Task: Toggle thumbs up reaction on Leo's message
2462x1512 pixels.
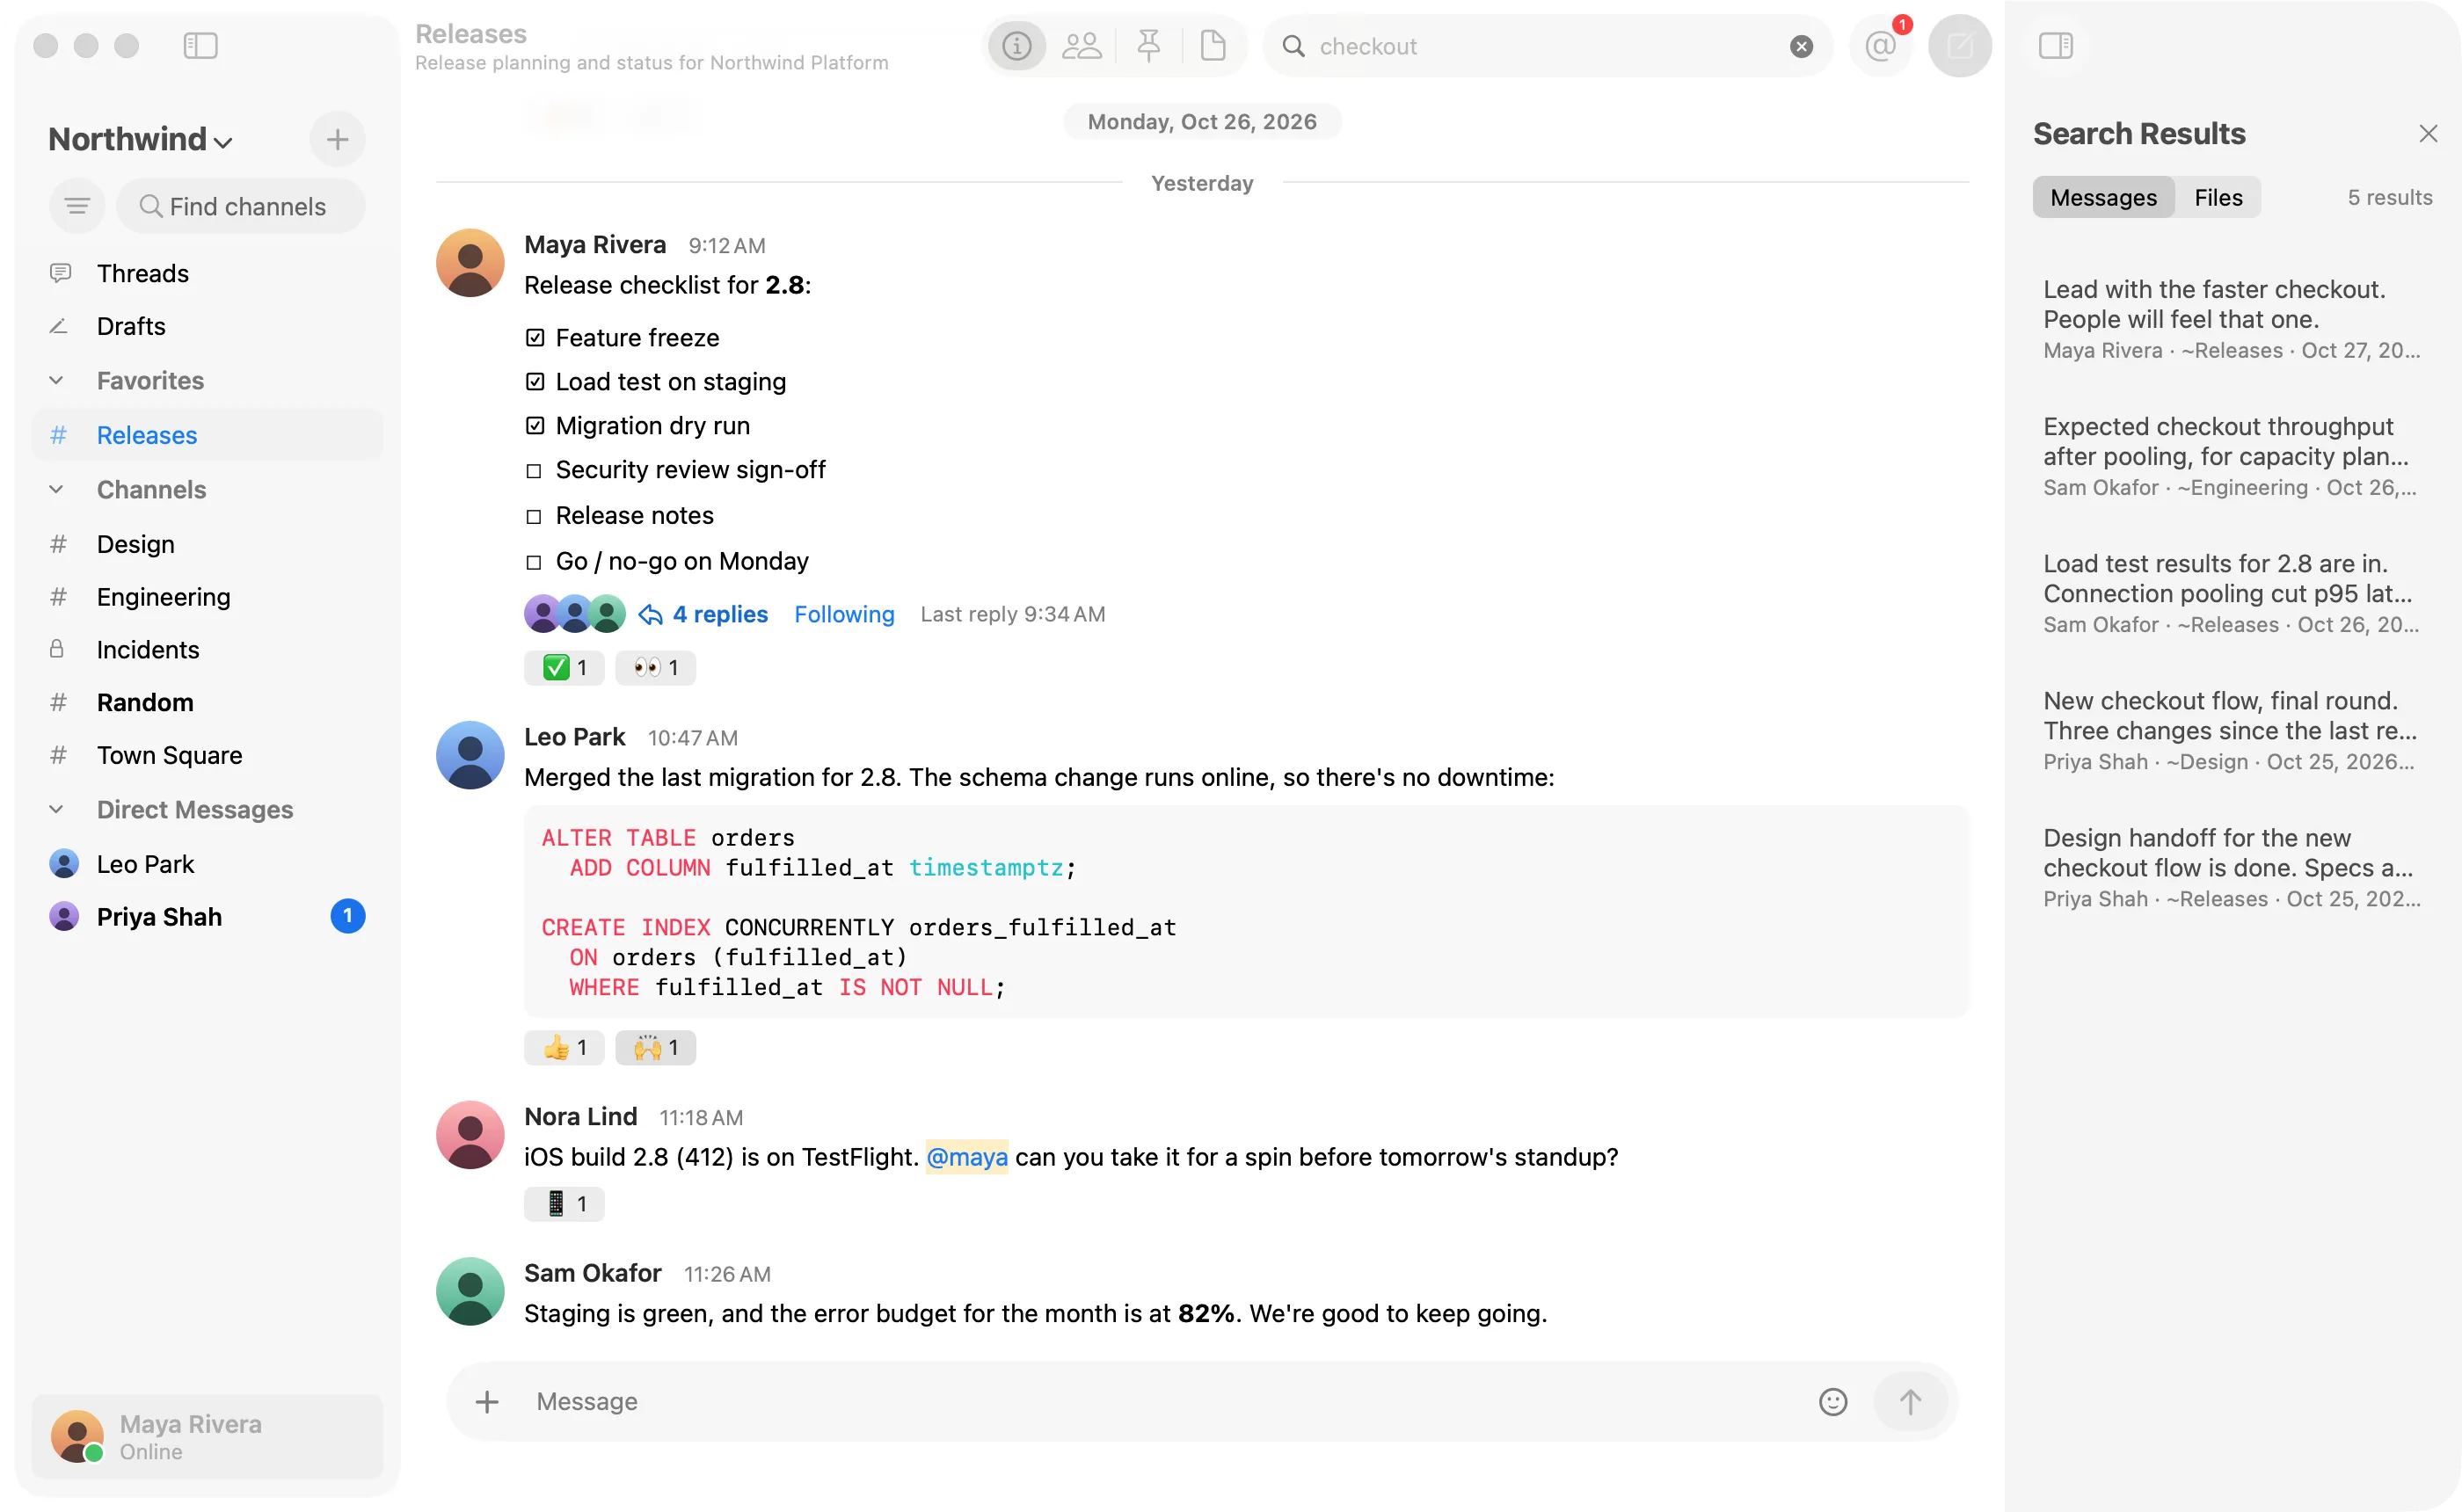Action: [564, 1048]
